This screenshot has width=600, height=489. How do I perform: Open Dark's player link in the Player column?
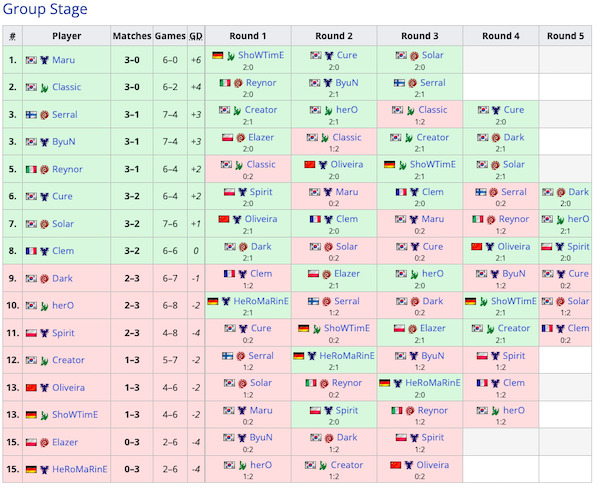pos(62,278)
